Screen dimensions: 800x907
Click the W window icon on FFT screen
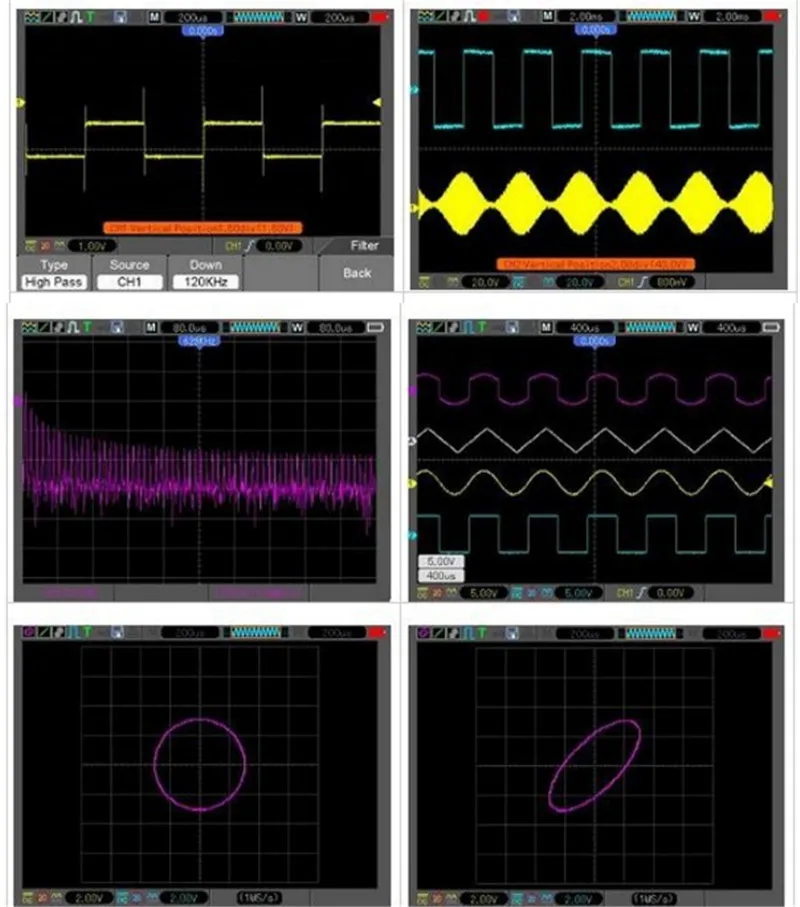[297, 328]
